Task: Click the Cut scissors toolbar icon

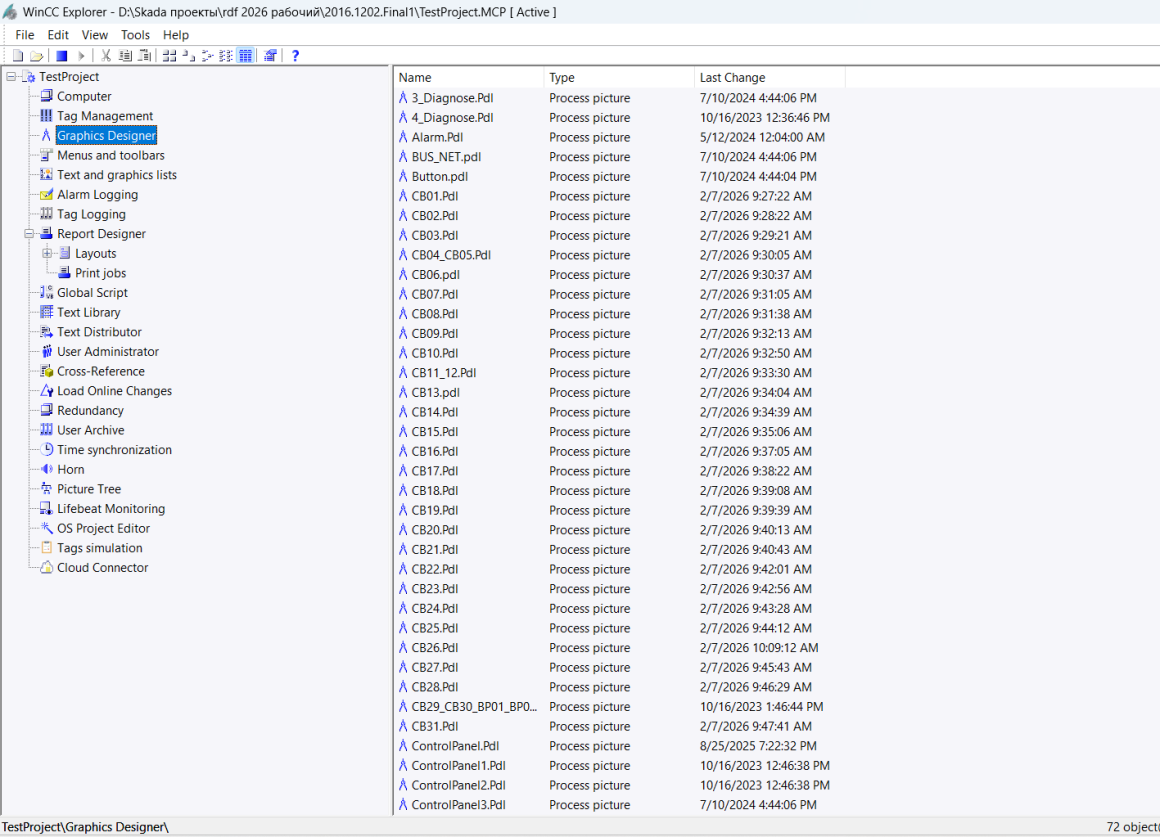Action: pos(106,56)
